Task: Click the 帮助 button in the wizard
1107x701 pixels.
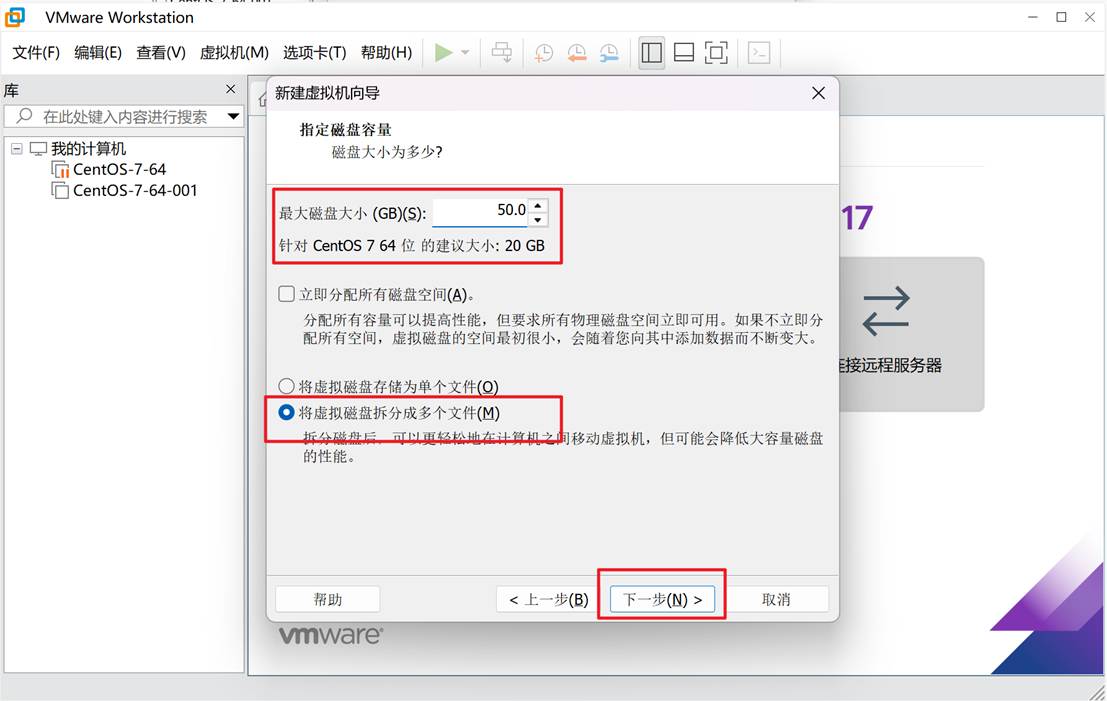Action: pyautogui.click(x=328, y=599)
